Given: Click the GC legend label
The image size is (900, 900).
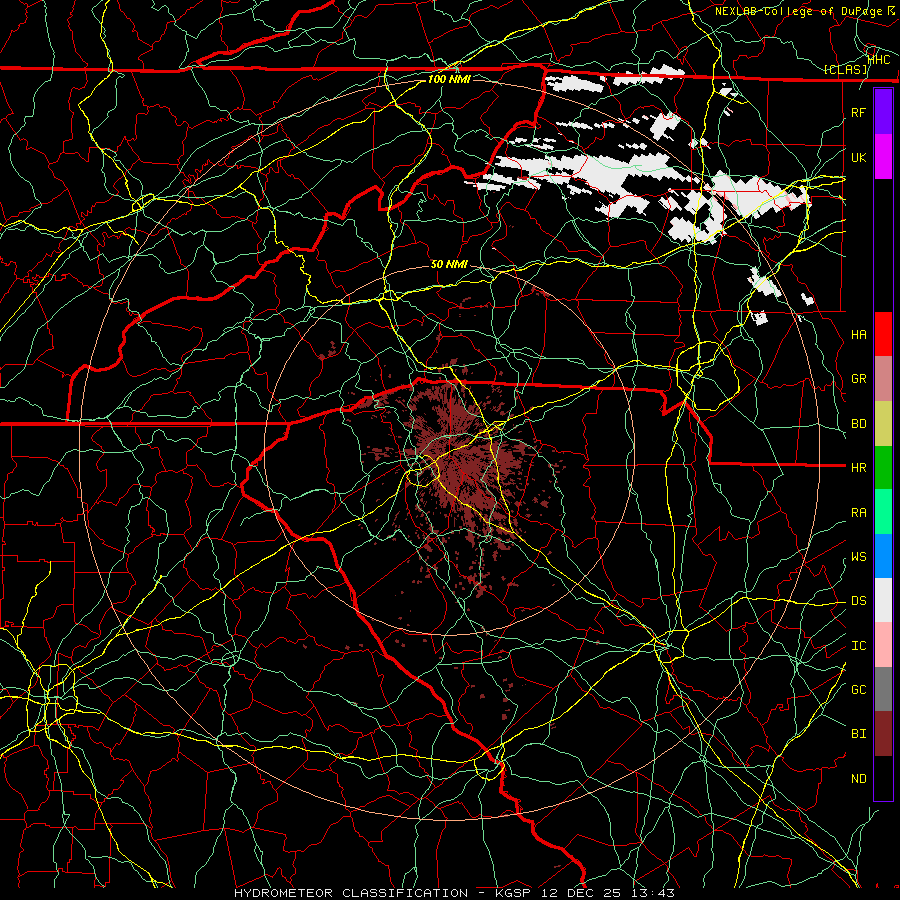Looking at the screenshot, I should click(858, 690).
